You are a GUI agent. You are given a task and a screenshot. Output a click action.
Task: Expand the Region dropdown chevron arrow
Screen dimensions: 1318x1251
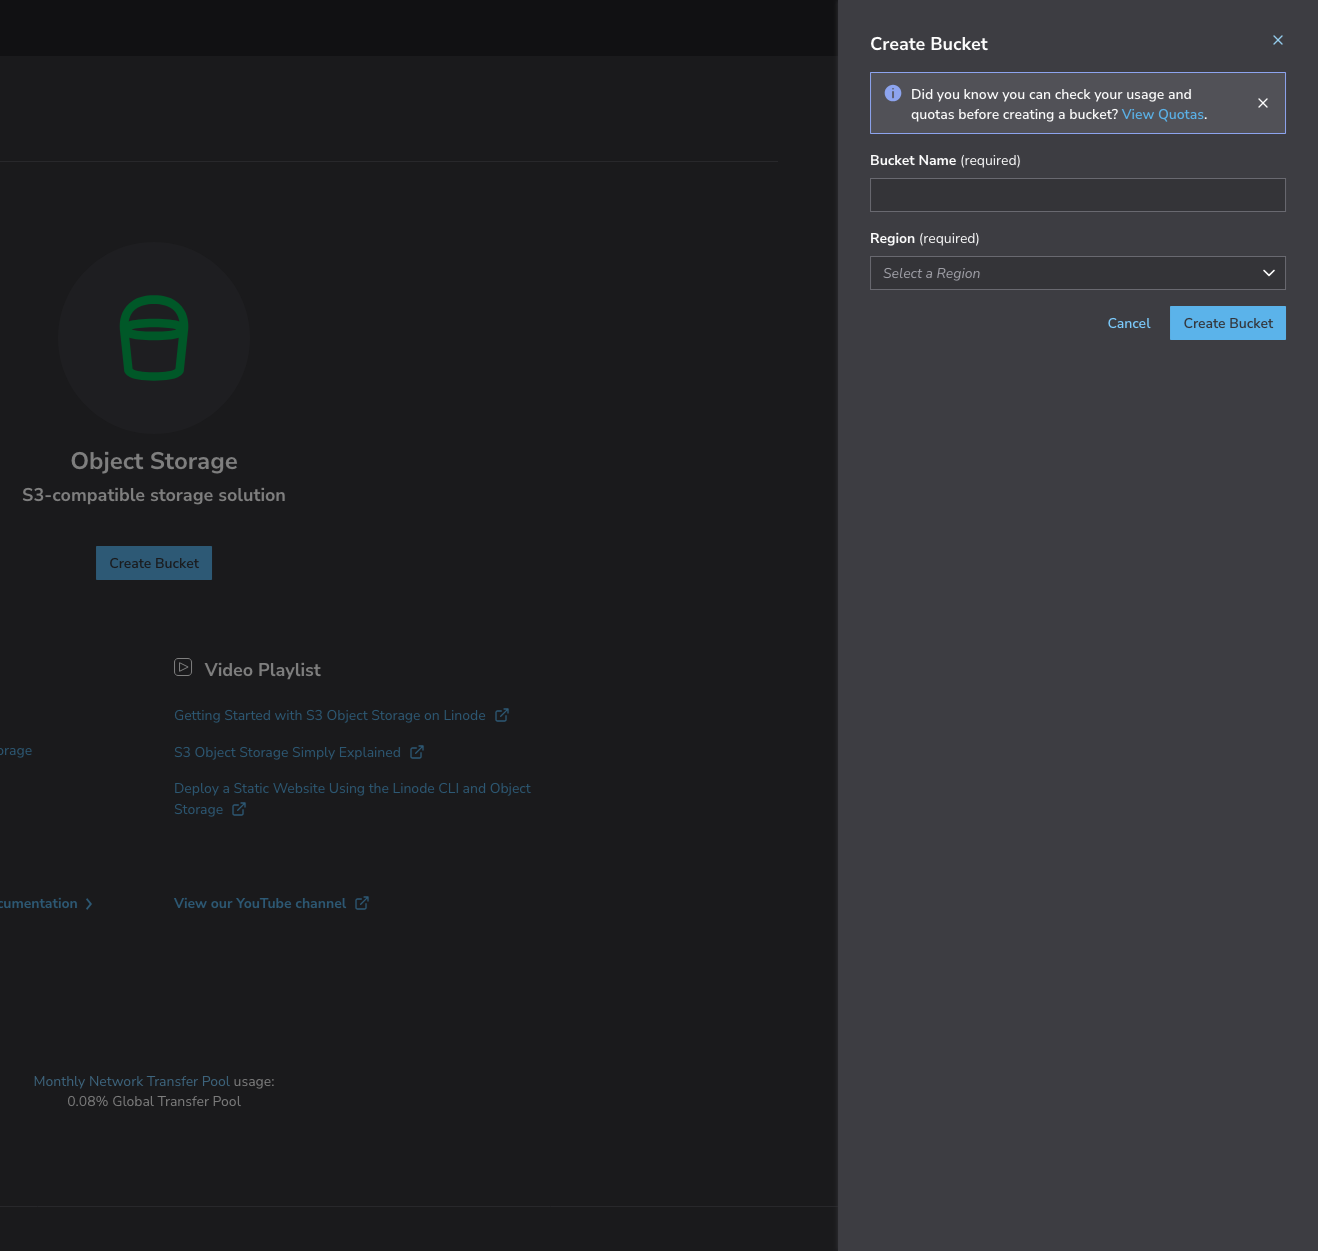click(x=1268, y=273)
